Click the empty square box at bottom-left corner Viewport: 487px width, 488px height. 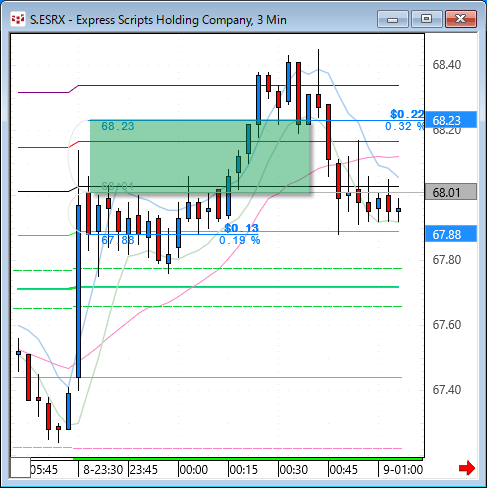tap(21, 468)
